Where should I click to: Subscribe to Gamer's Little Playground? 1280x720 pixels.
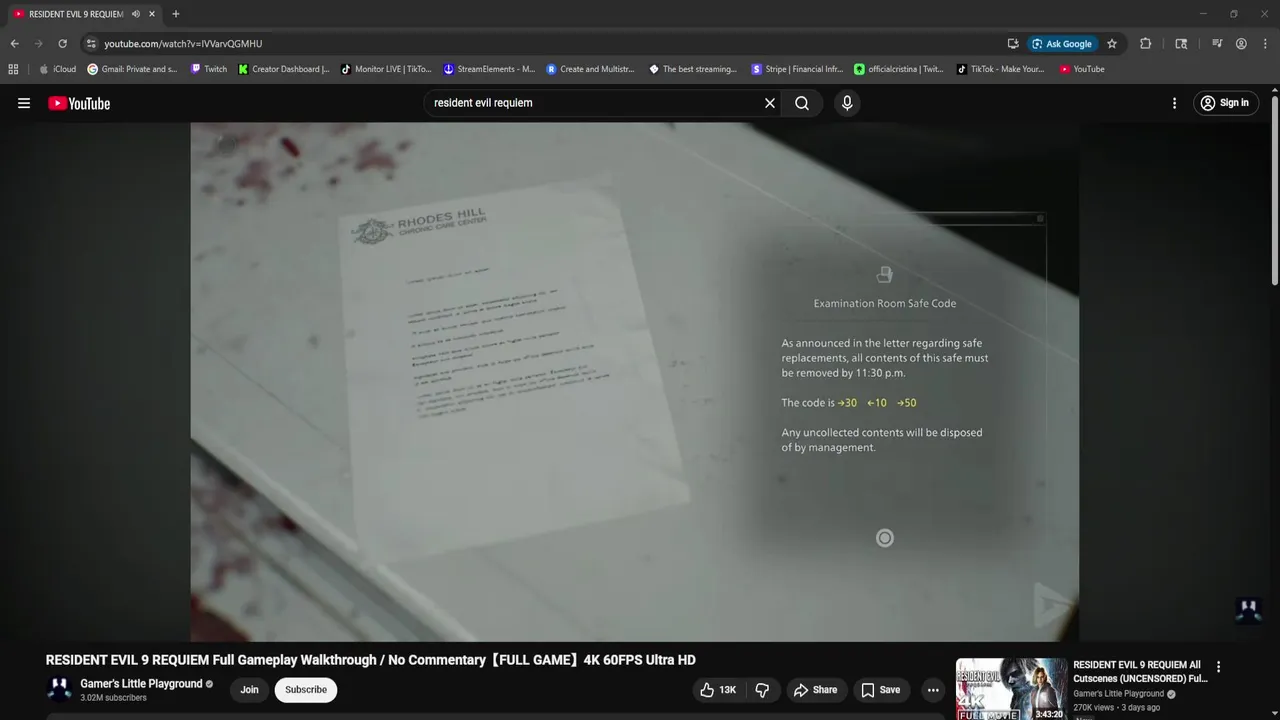(306, 690)
